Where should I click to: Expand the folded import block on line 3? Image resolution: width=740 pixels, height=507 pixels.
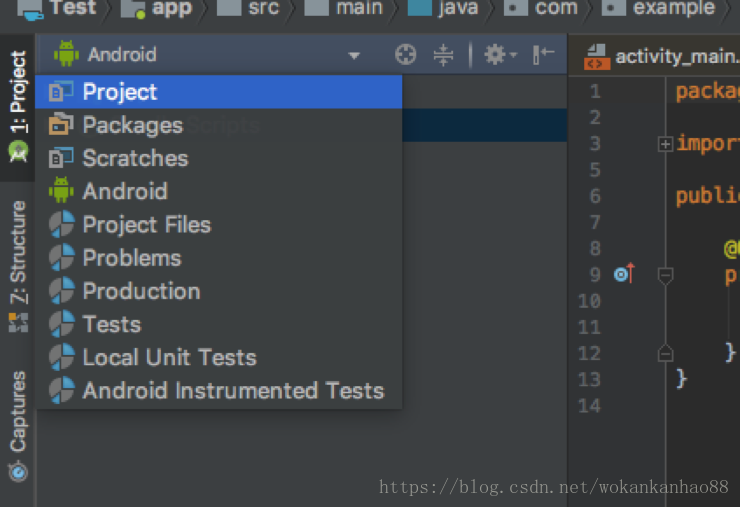tap(665, 144)
